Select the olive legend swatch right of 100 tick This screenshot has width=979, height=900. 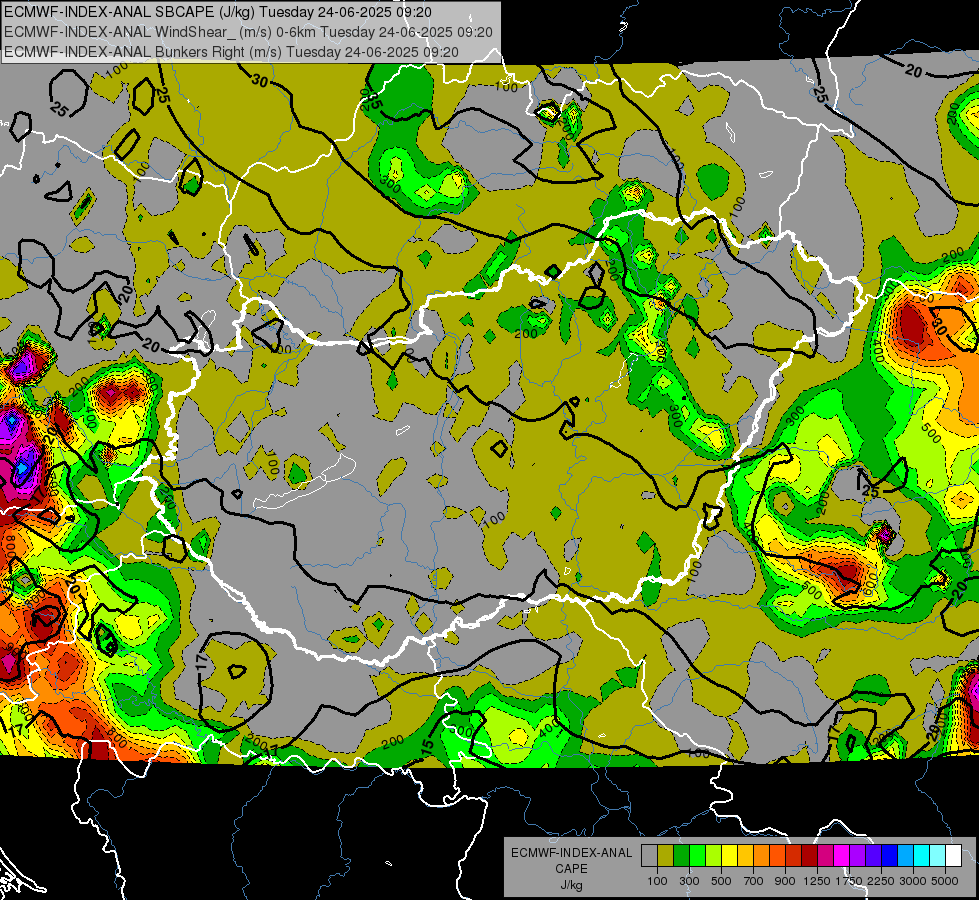pos(666,856)
